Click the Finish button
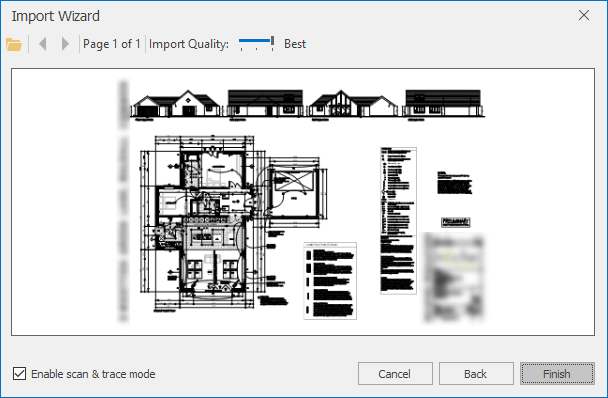The height and width of the screenshot is (398, 608). point(557,374)
